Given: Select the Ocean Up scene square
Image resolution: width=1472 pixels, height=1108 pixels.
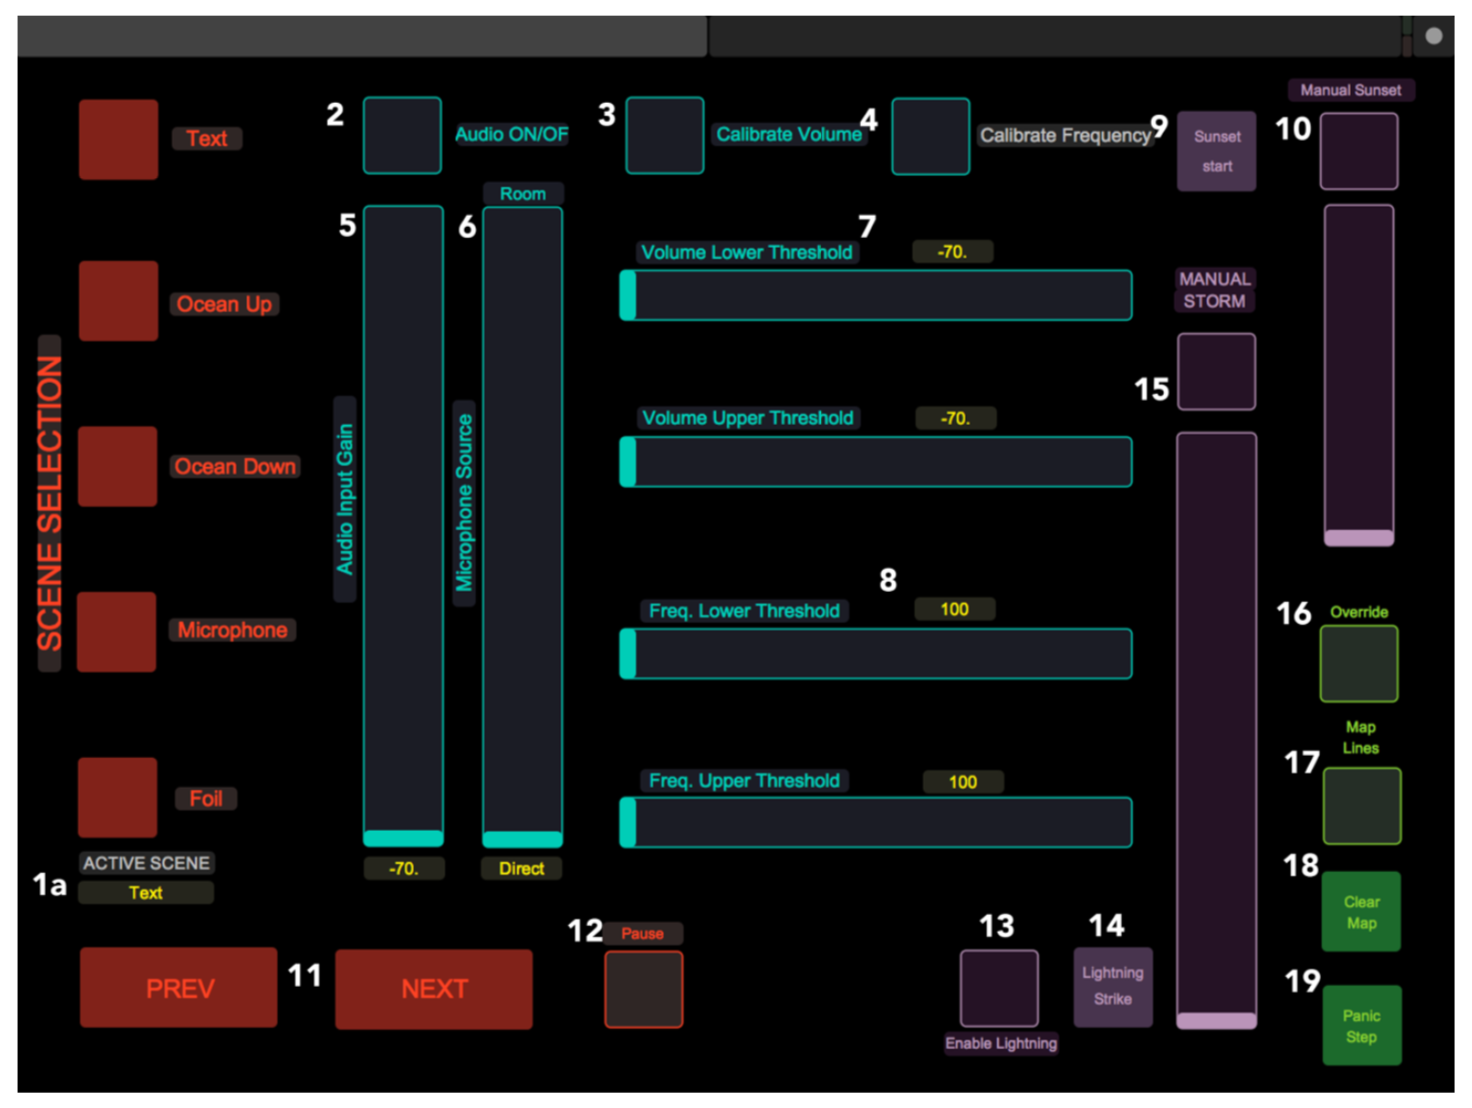Looking at the screenshot, I should click(118, 301).
